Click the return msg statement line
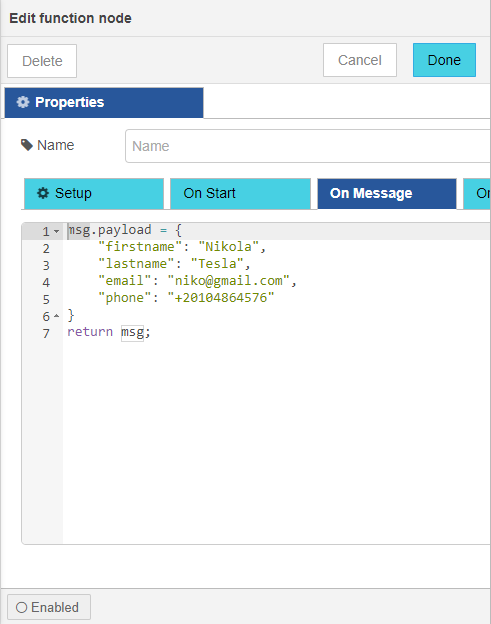The height and width of the screenshot is (624, 491). click(x=109, y=332)
